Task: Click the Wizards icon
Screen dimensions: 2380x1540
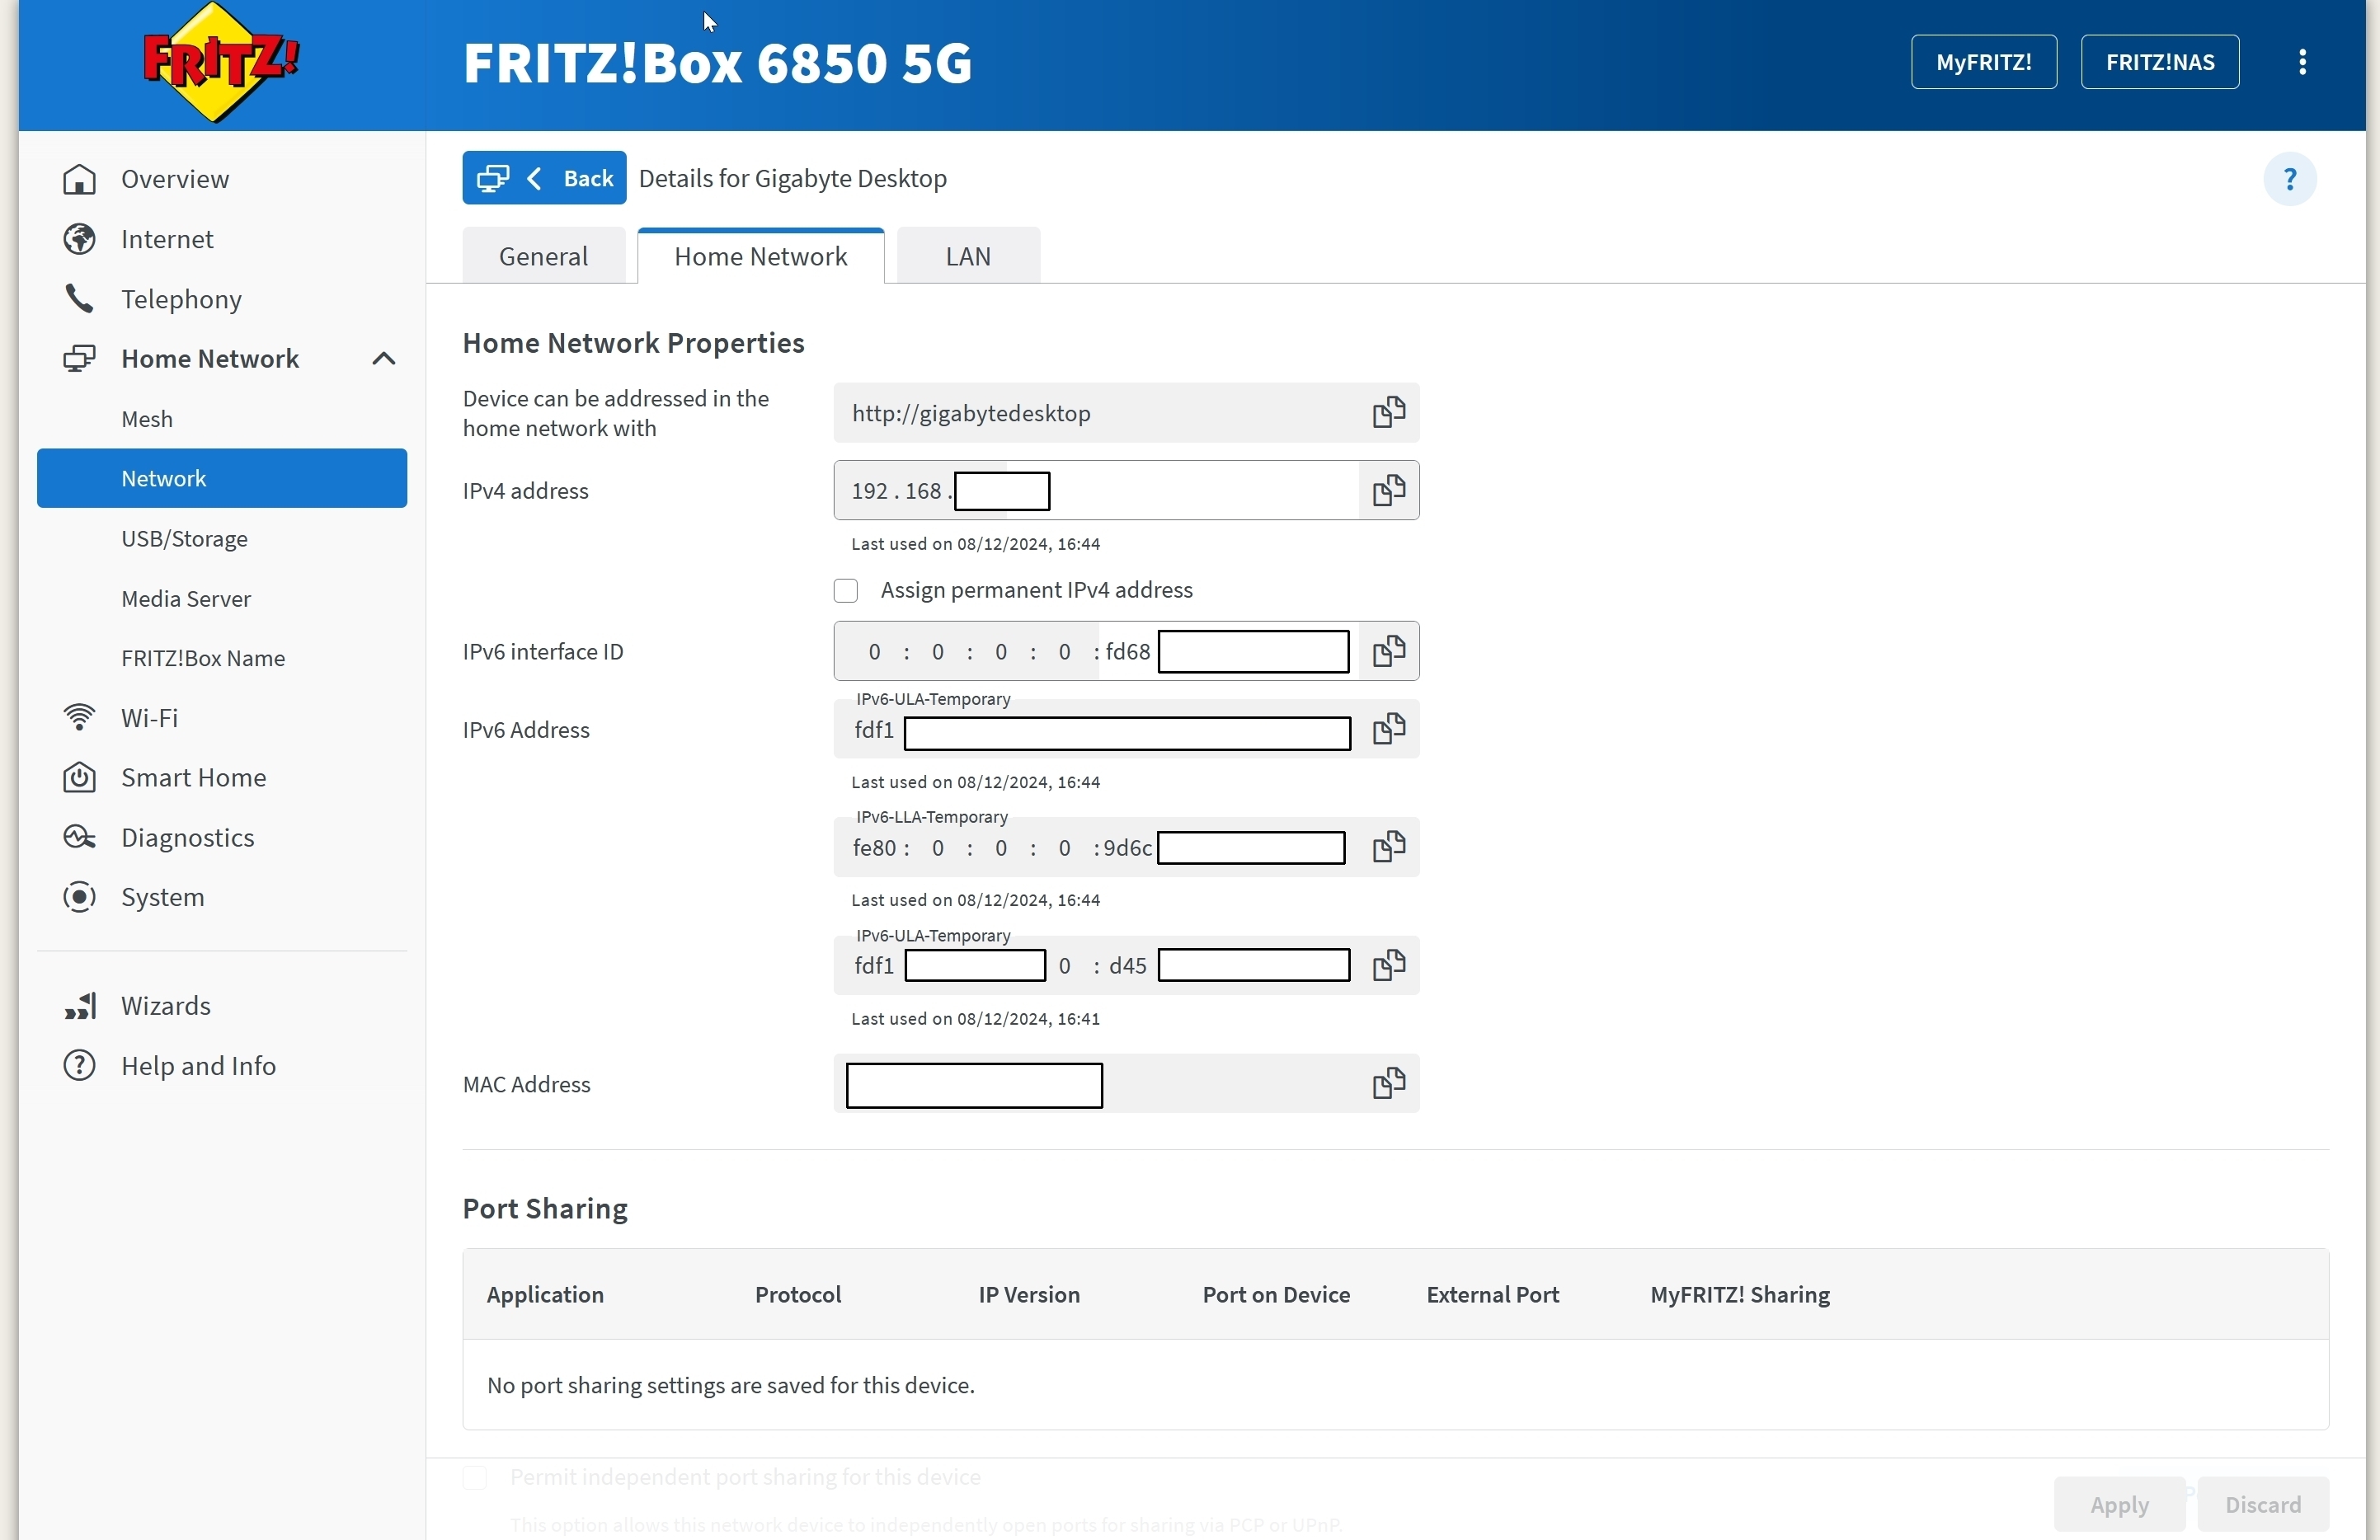Action: point(79,1006)
